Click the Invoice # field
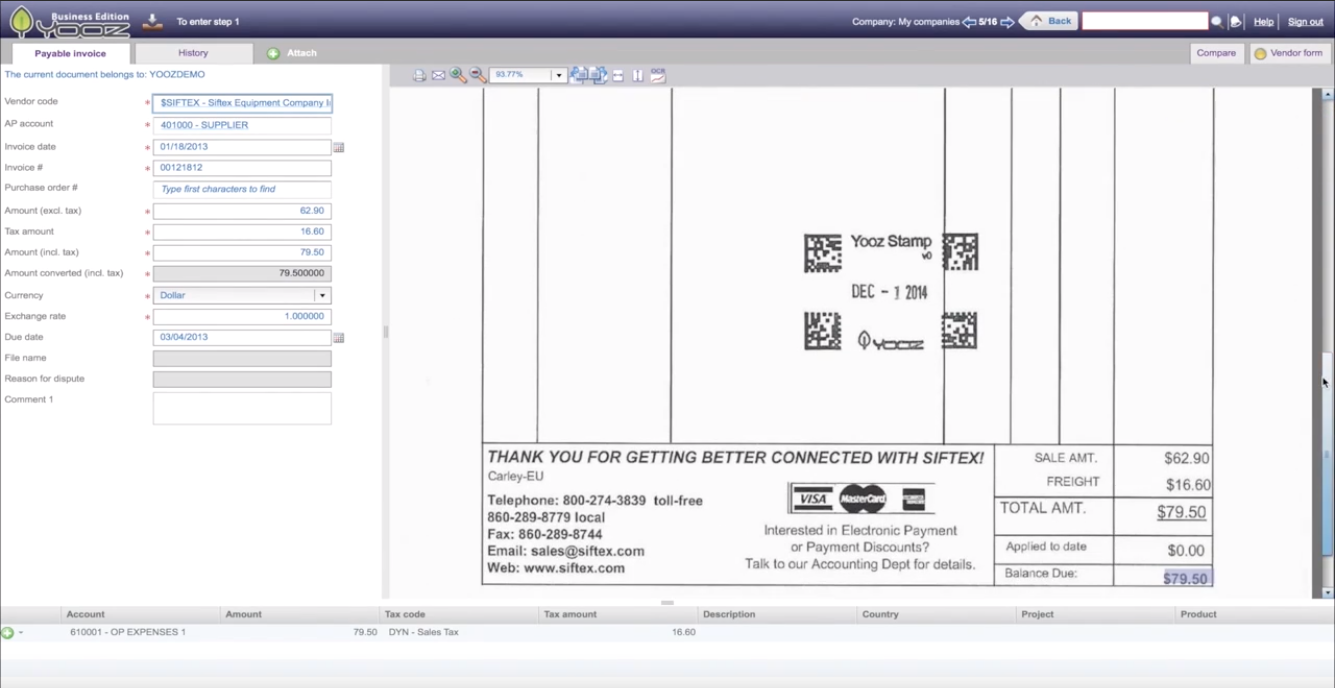Screen dimensions: 1335x688 pyautogui.click(x=242, y=168)
